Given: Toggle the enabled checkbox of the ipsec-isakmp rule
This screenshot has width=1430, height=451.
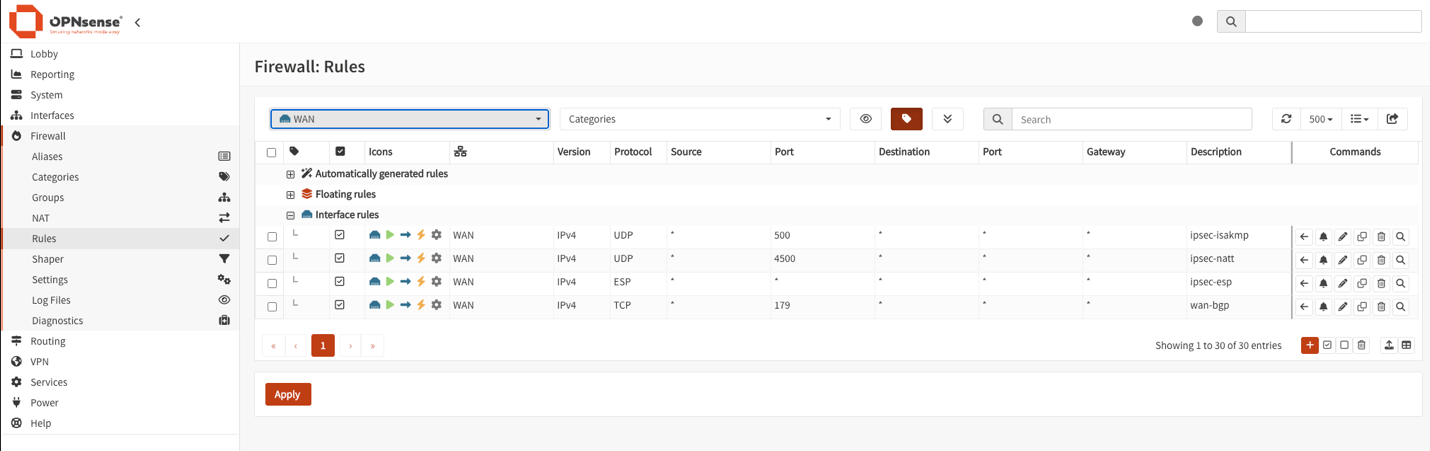Looking at the screenshot, I should click(340, 235).
